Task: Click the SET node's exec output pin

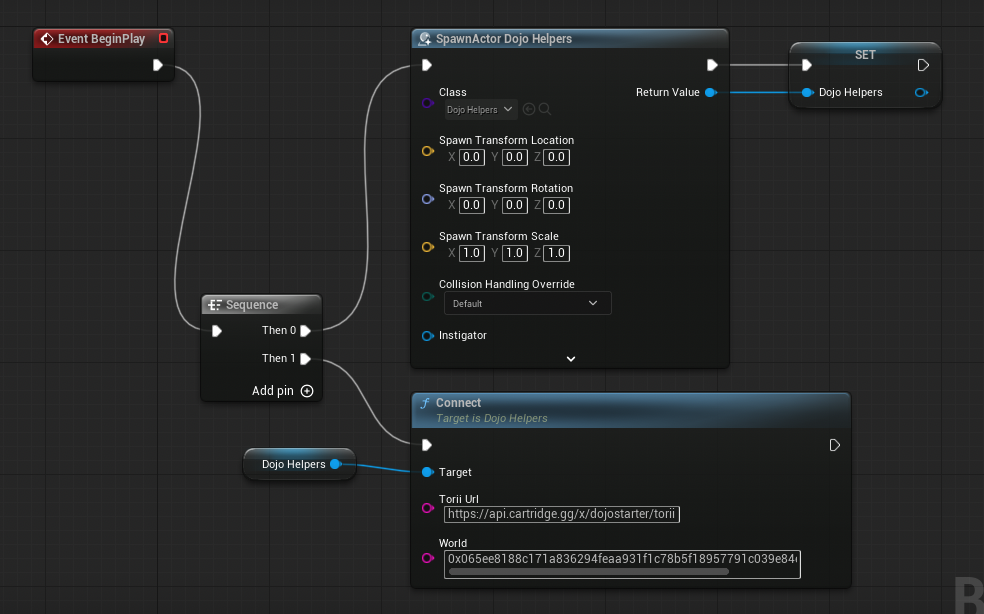Action: [x=923, y=65]
